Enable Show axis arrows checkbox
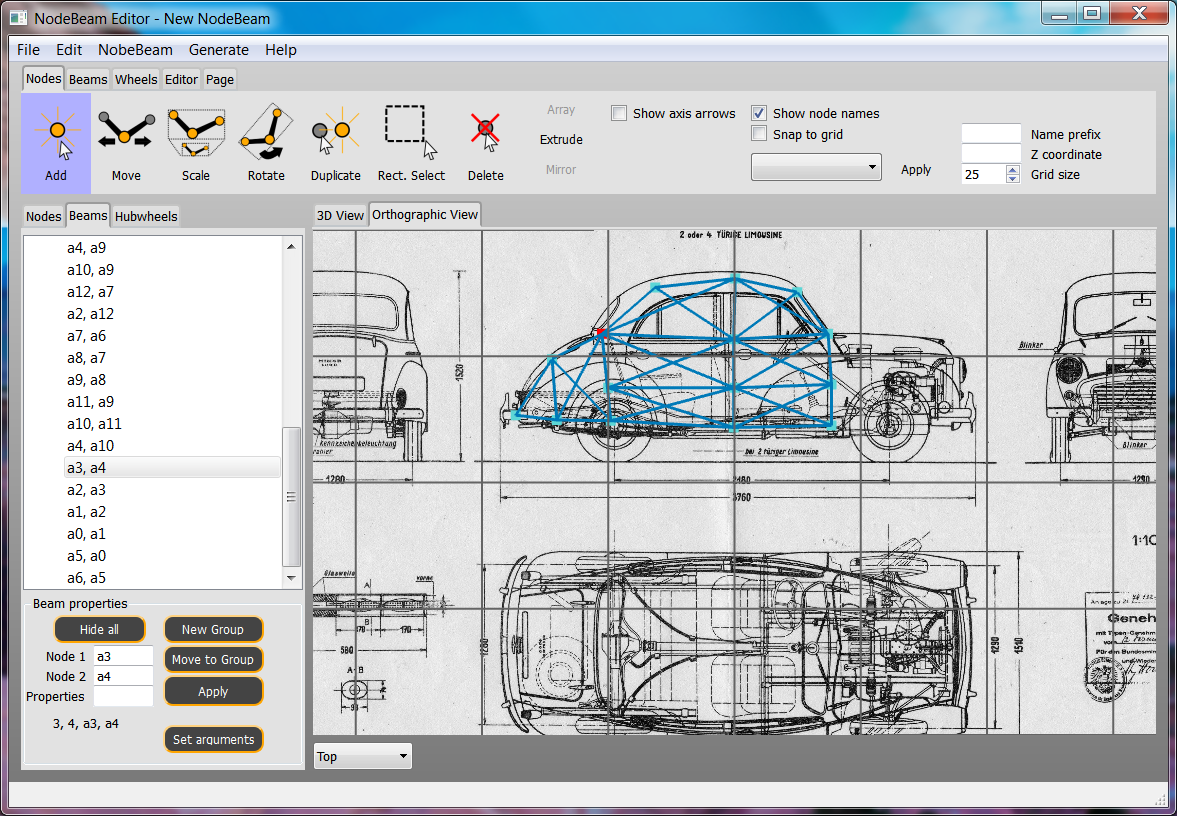 click(x=619, y=113)
